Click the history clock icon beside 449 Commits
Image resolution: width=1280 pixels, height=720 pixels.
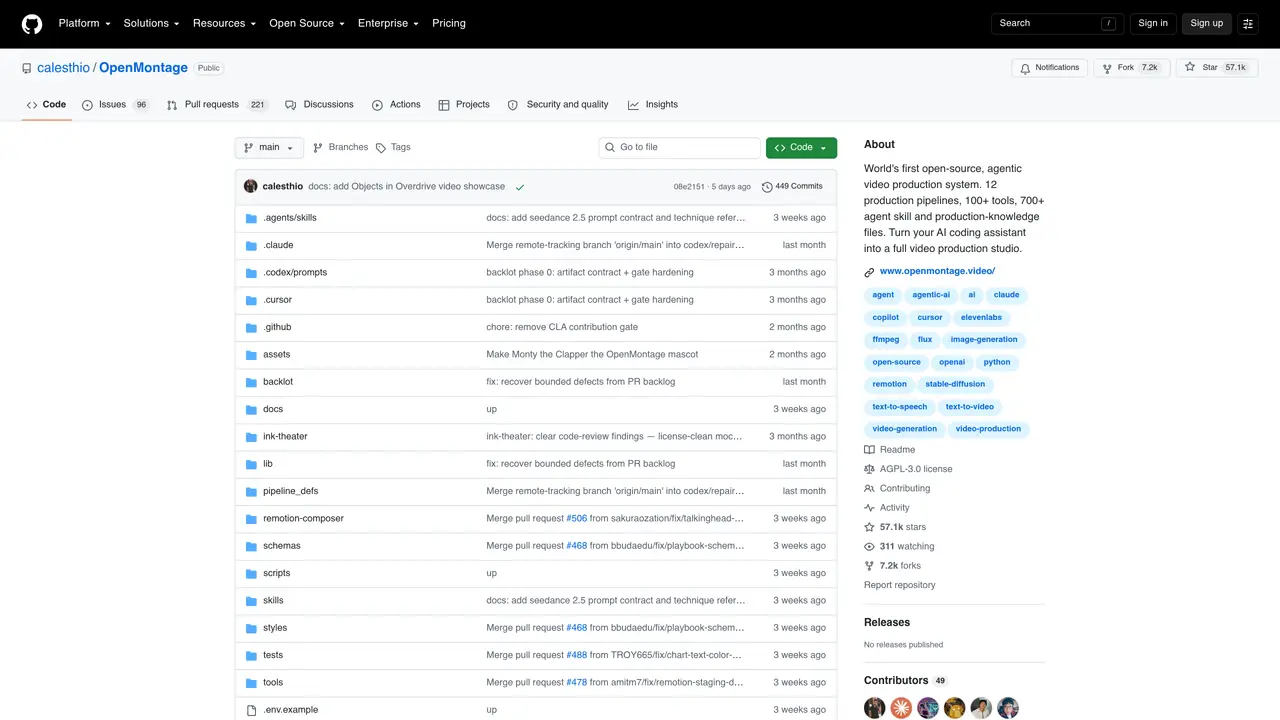[767, 187]
